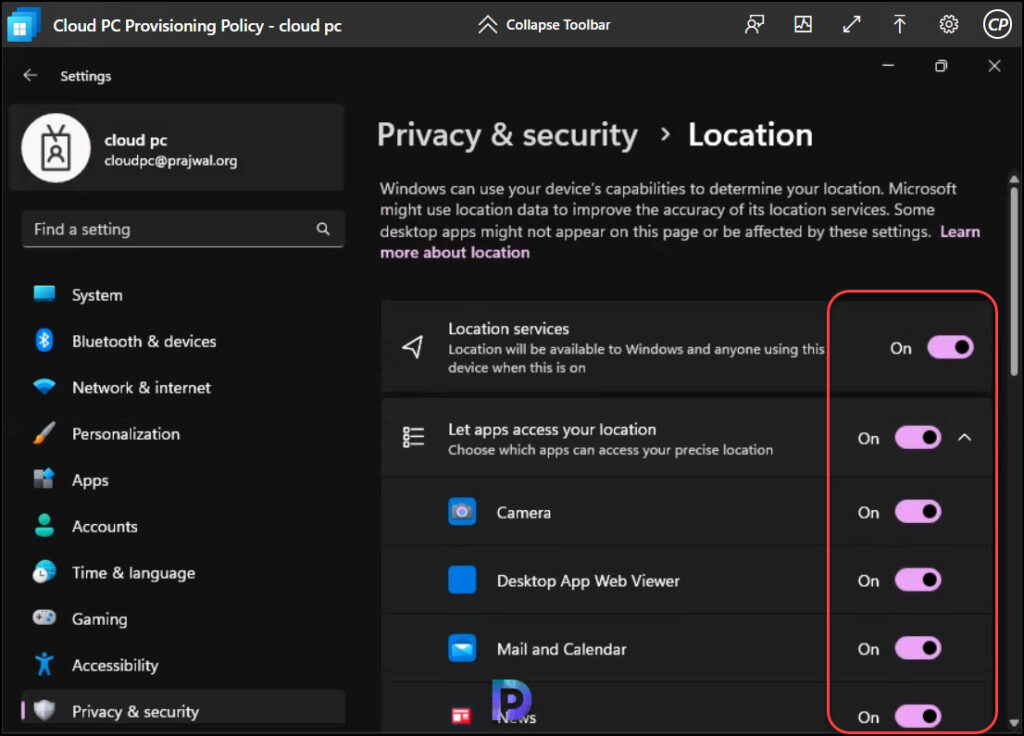Click the vertical scrollbar on the right
The image size is (1024, 736).
[1014, 281]
